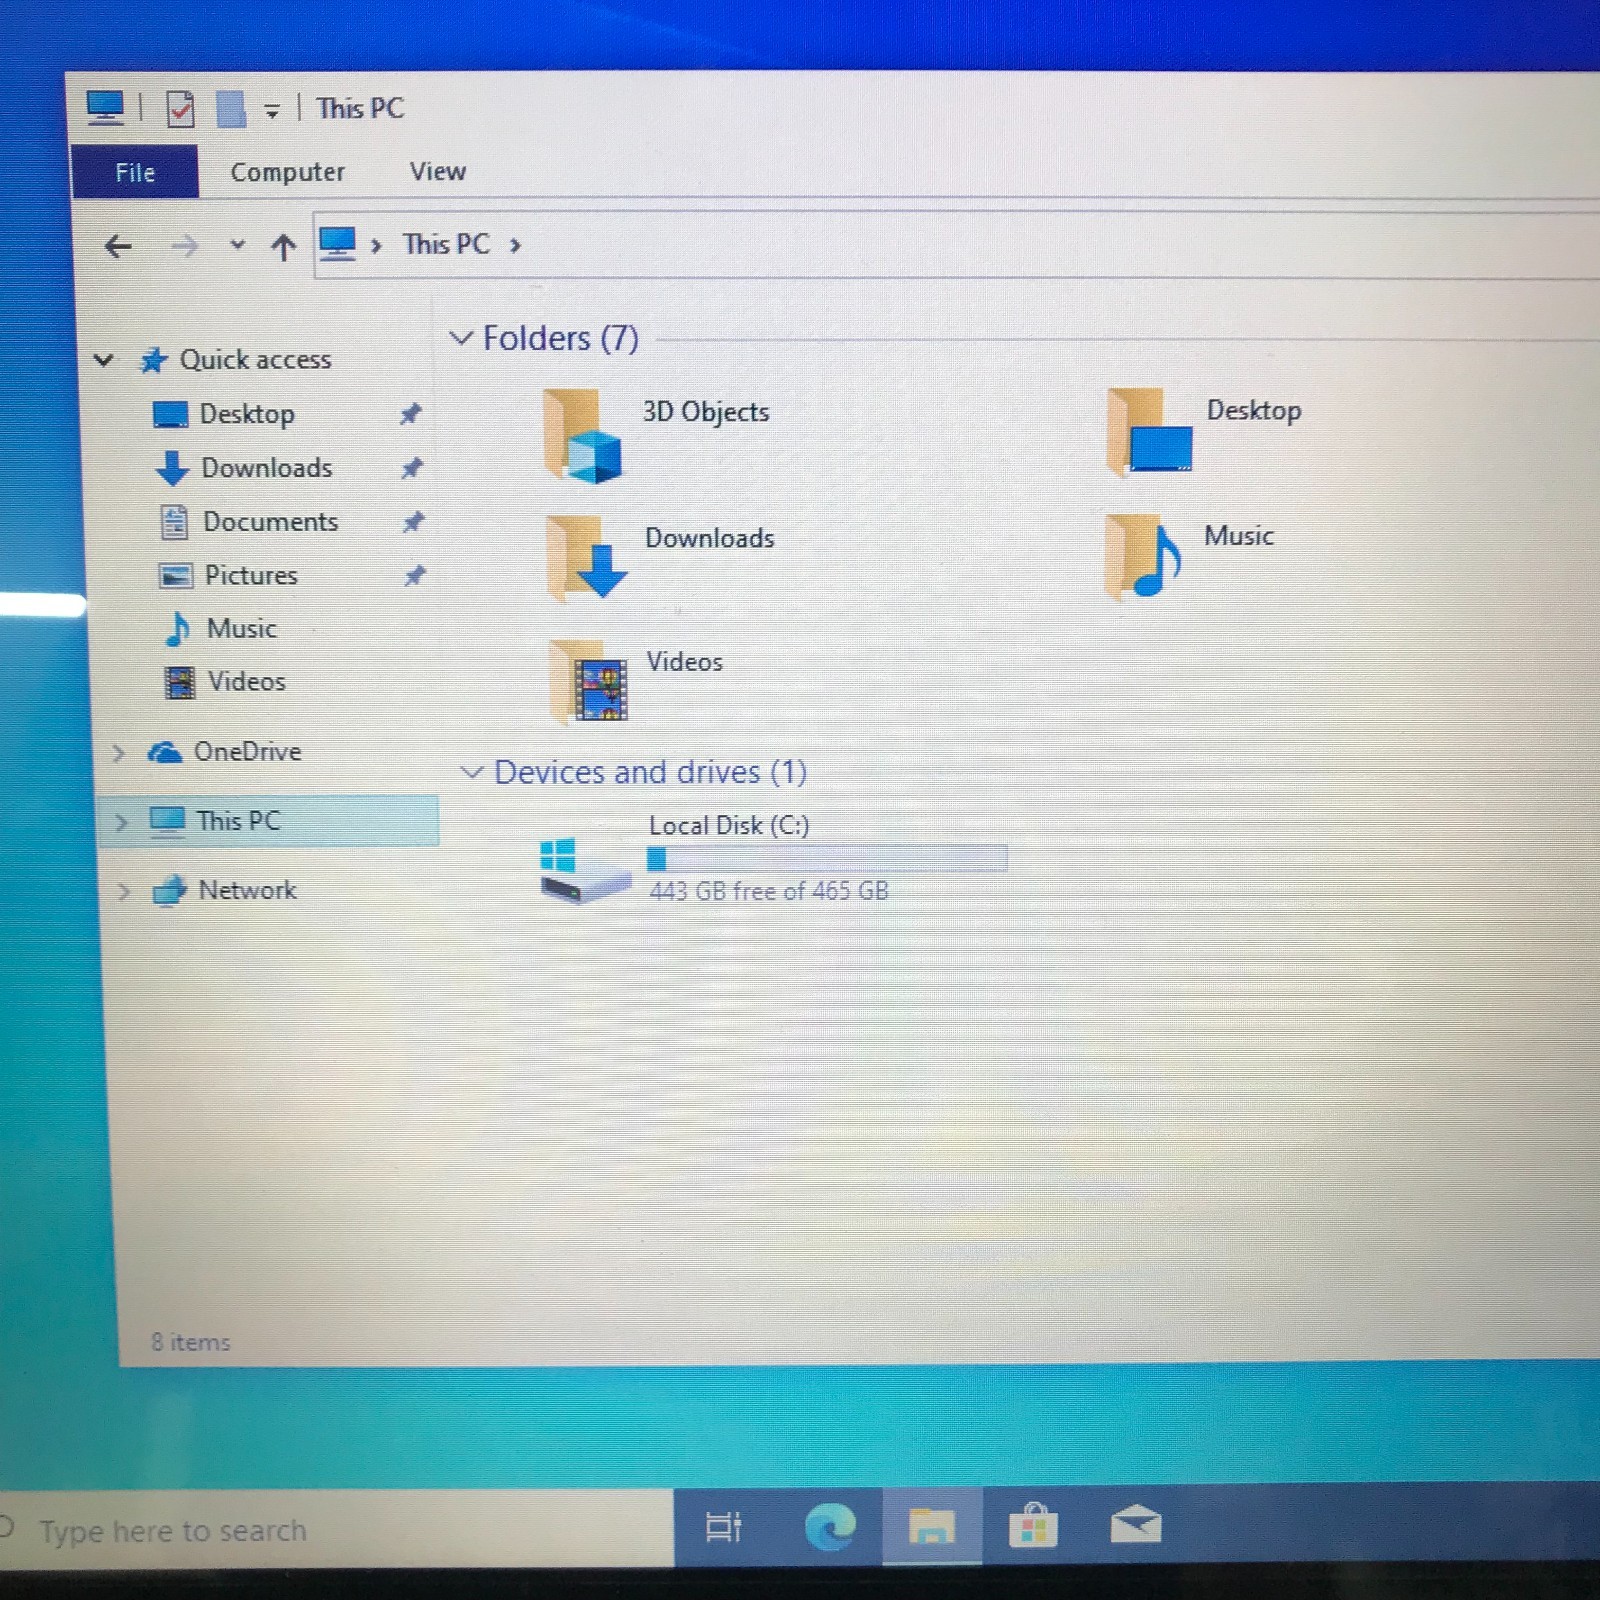The height and width of the screenshot is (1600, 1600).
Task: Switch to the Computer ribbon tab
Action: tap(287, 172)
